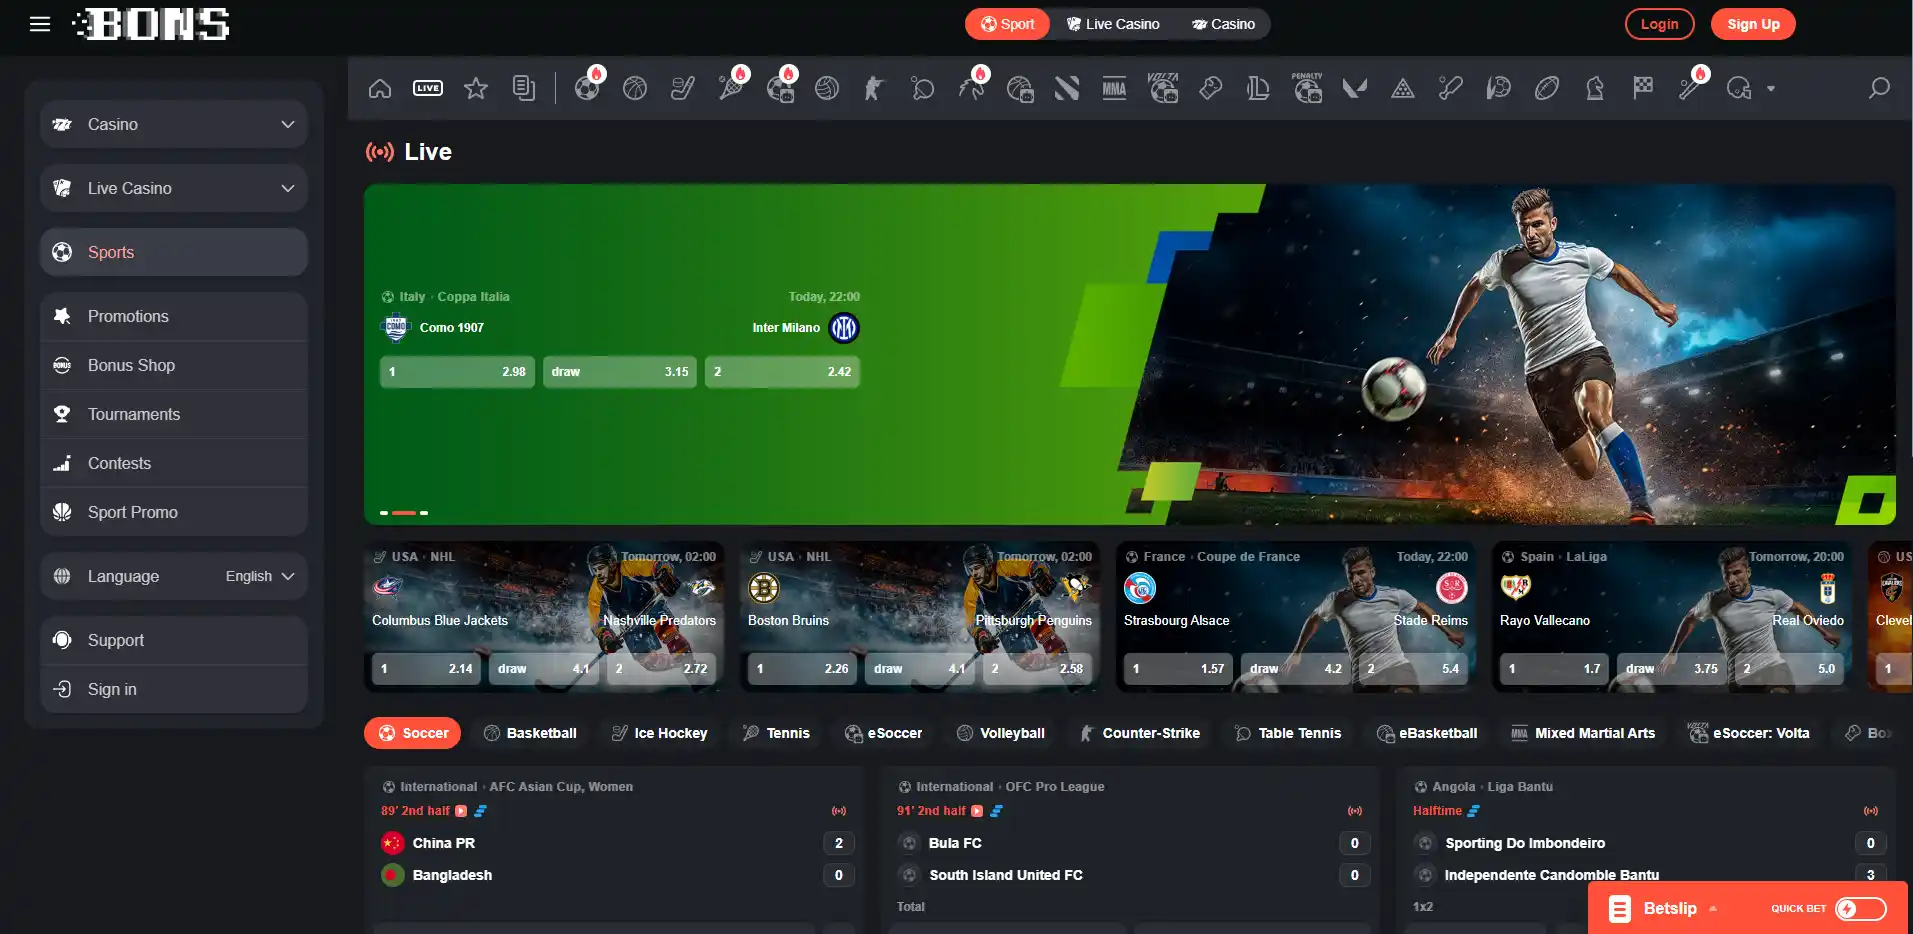The height and width of the screenshot is (934, 1913).
Task: Select the Counter-Strike chip in the live filter row
Action: 1139,733
